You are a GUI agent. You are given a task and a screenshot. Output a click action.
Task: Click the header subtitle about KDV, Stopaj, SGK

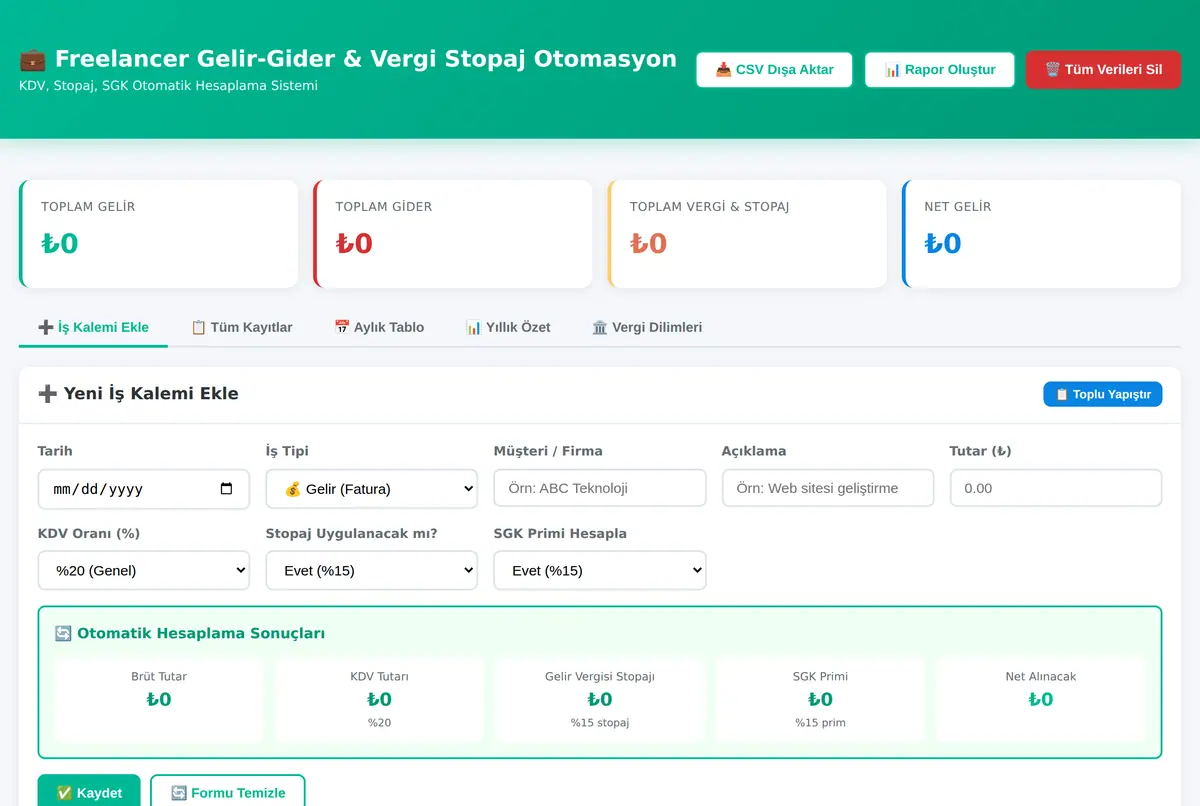168,85
